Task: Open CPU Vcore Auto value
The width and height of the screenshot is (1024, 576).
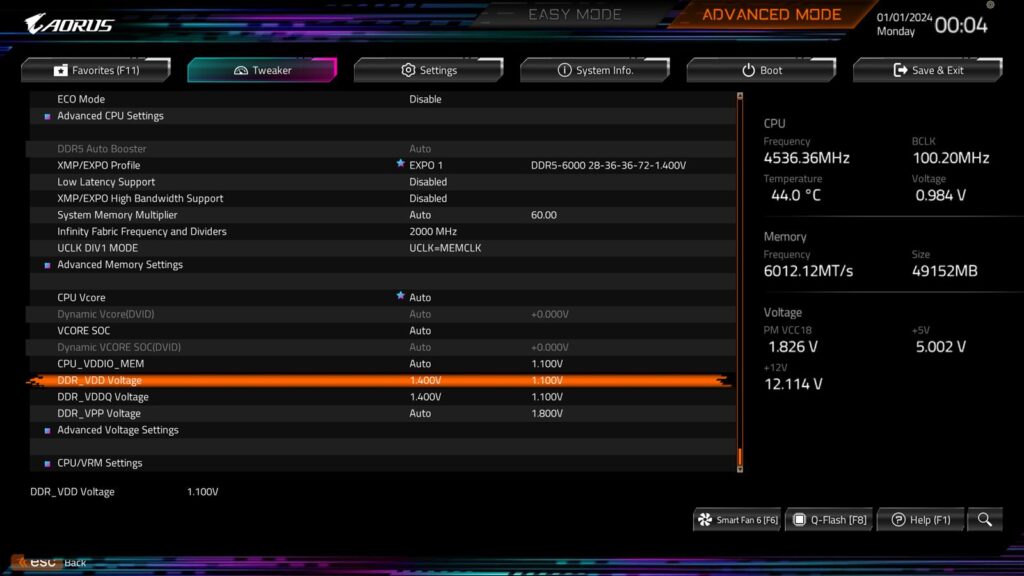Action: pos(420,297)
